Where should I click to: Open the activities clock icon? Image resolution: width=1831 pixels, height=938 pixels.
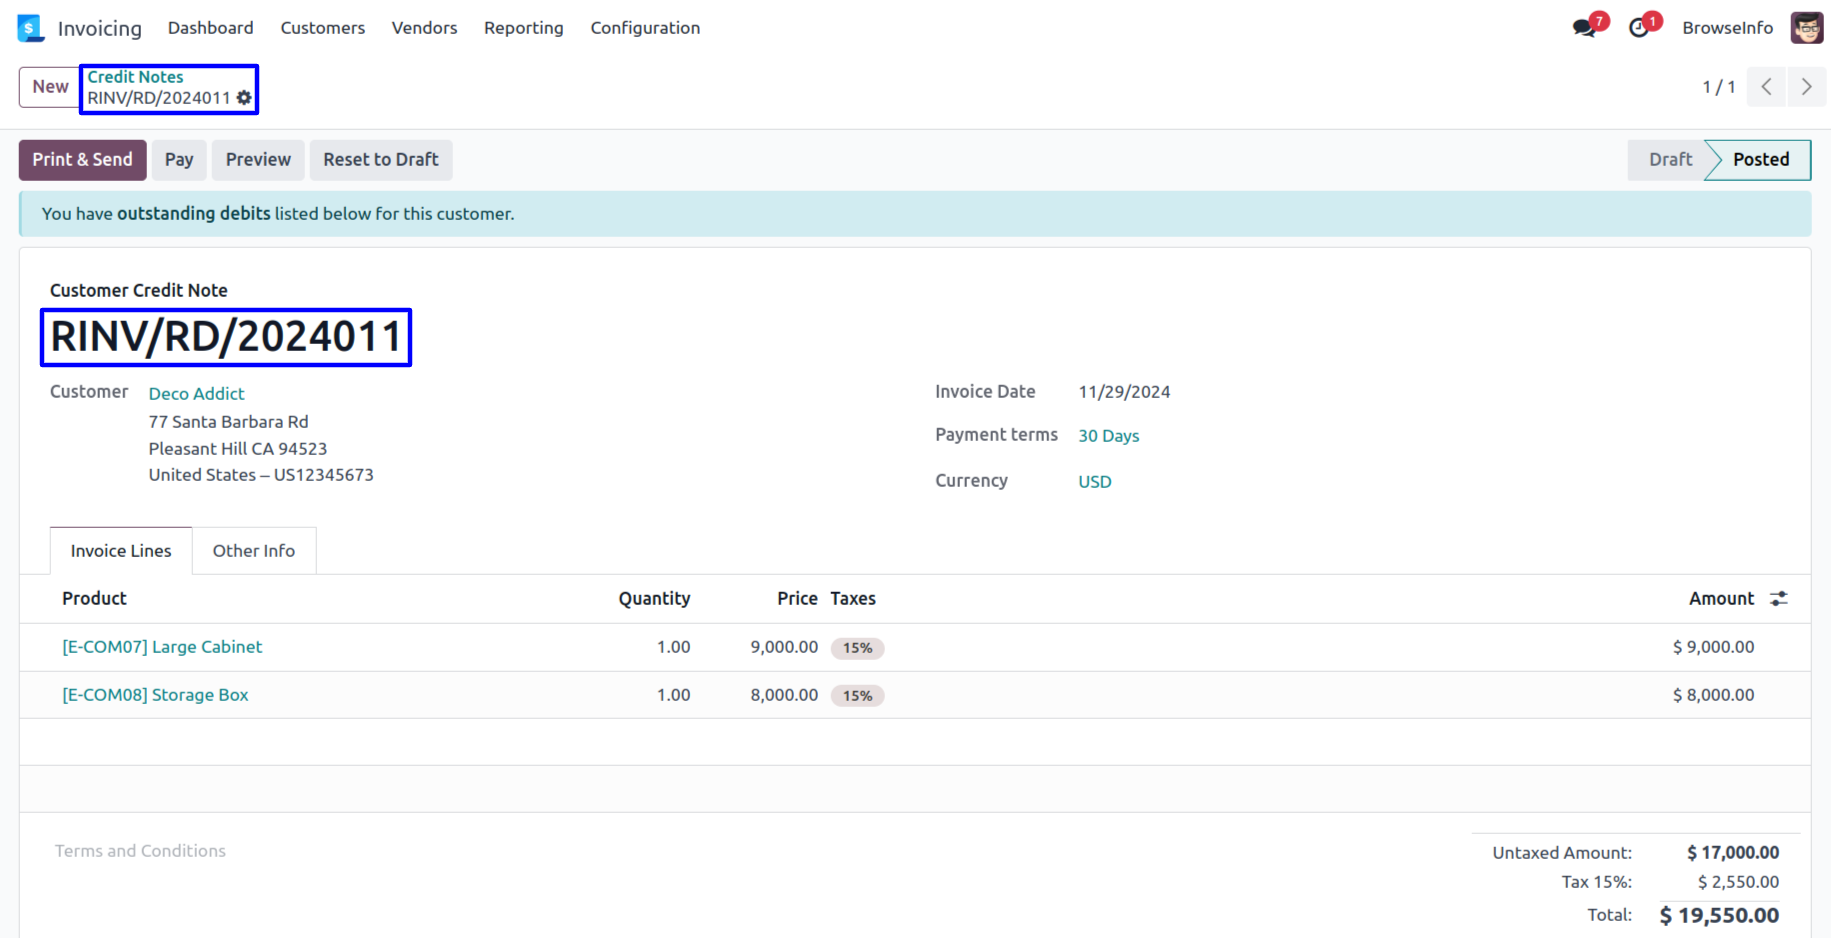tap(1638, 28)
